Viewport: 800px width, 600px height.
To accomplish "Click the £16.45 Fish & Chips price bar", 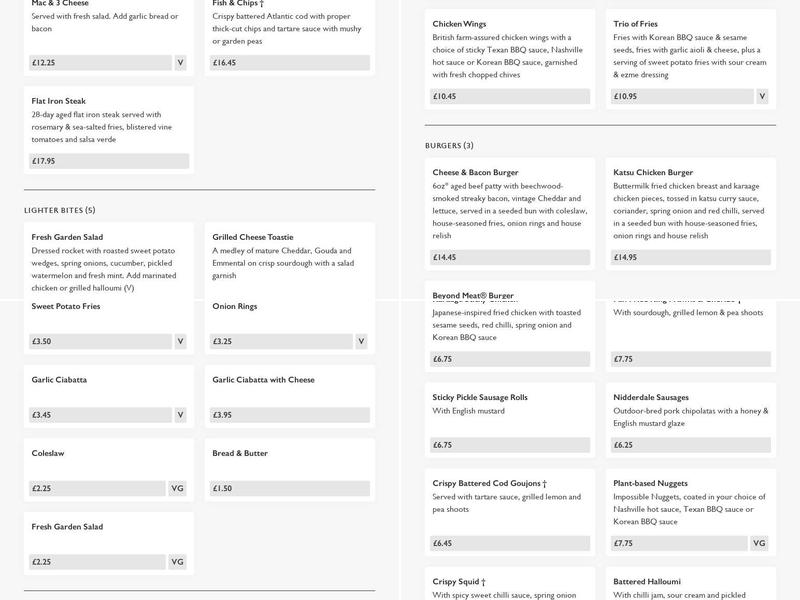I will (x=289, y=62).
